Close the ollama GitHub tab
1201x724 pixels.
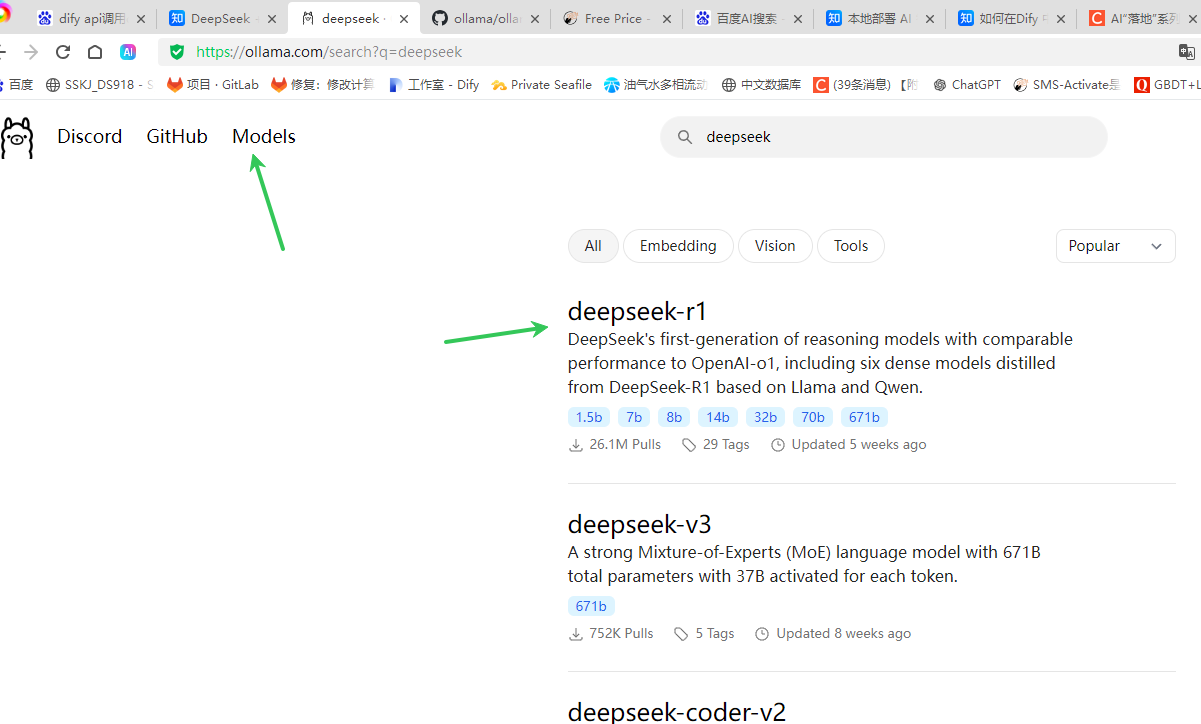tap(535, 19)
